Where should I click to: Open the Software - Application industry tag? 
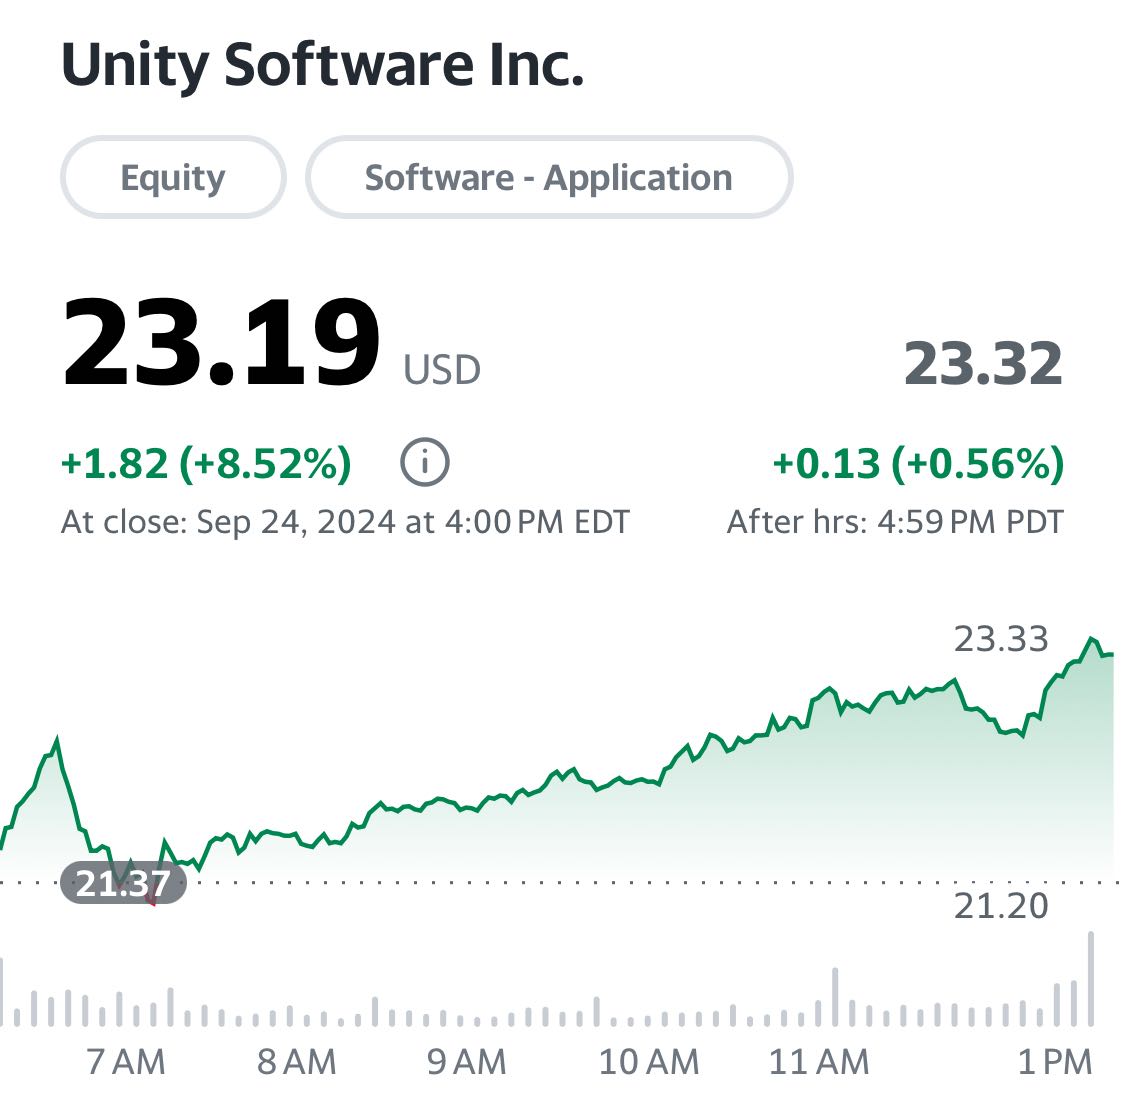coord(549,177)
